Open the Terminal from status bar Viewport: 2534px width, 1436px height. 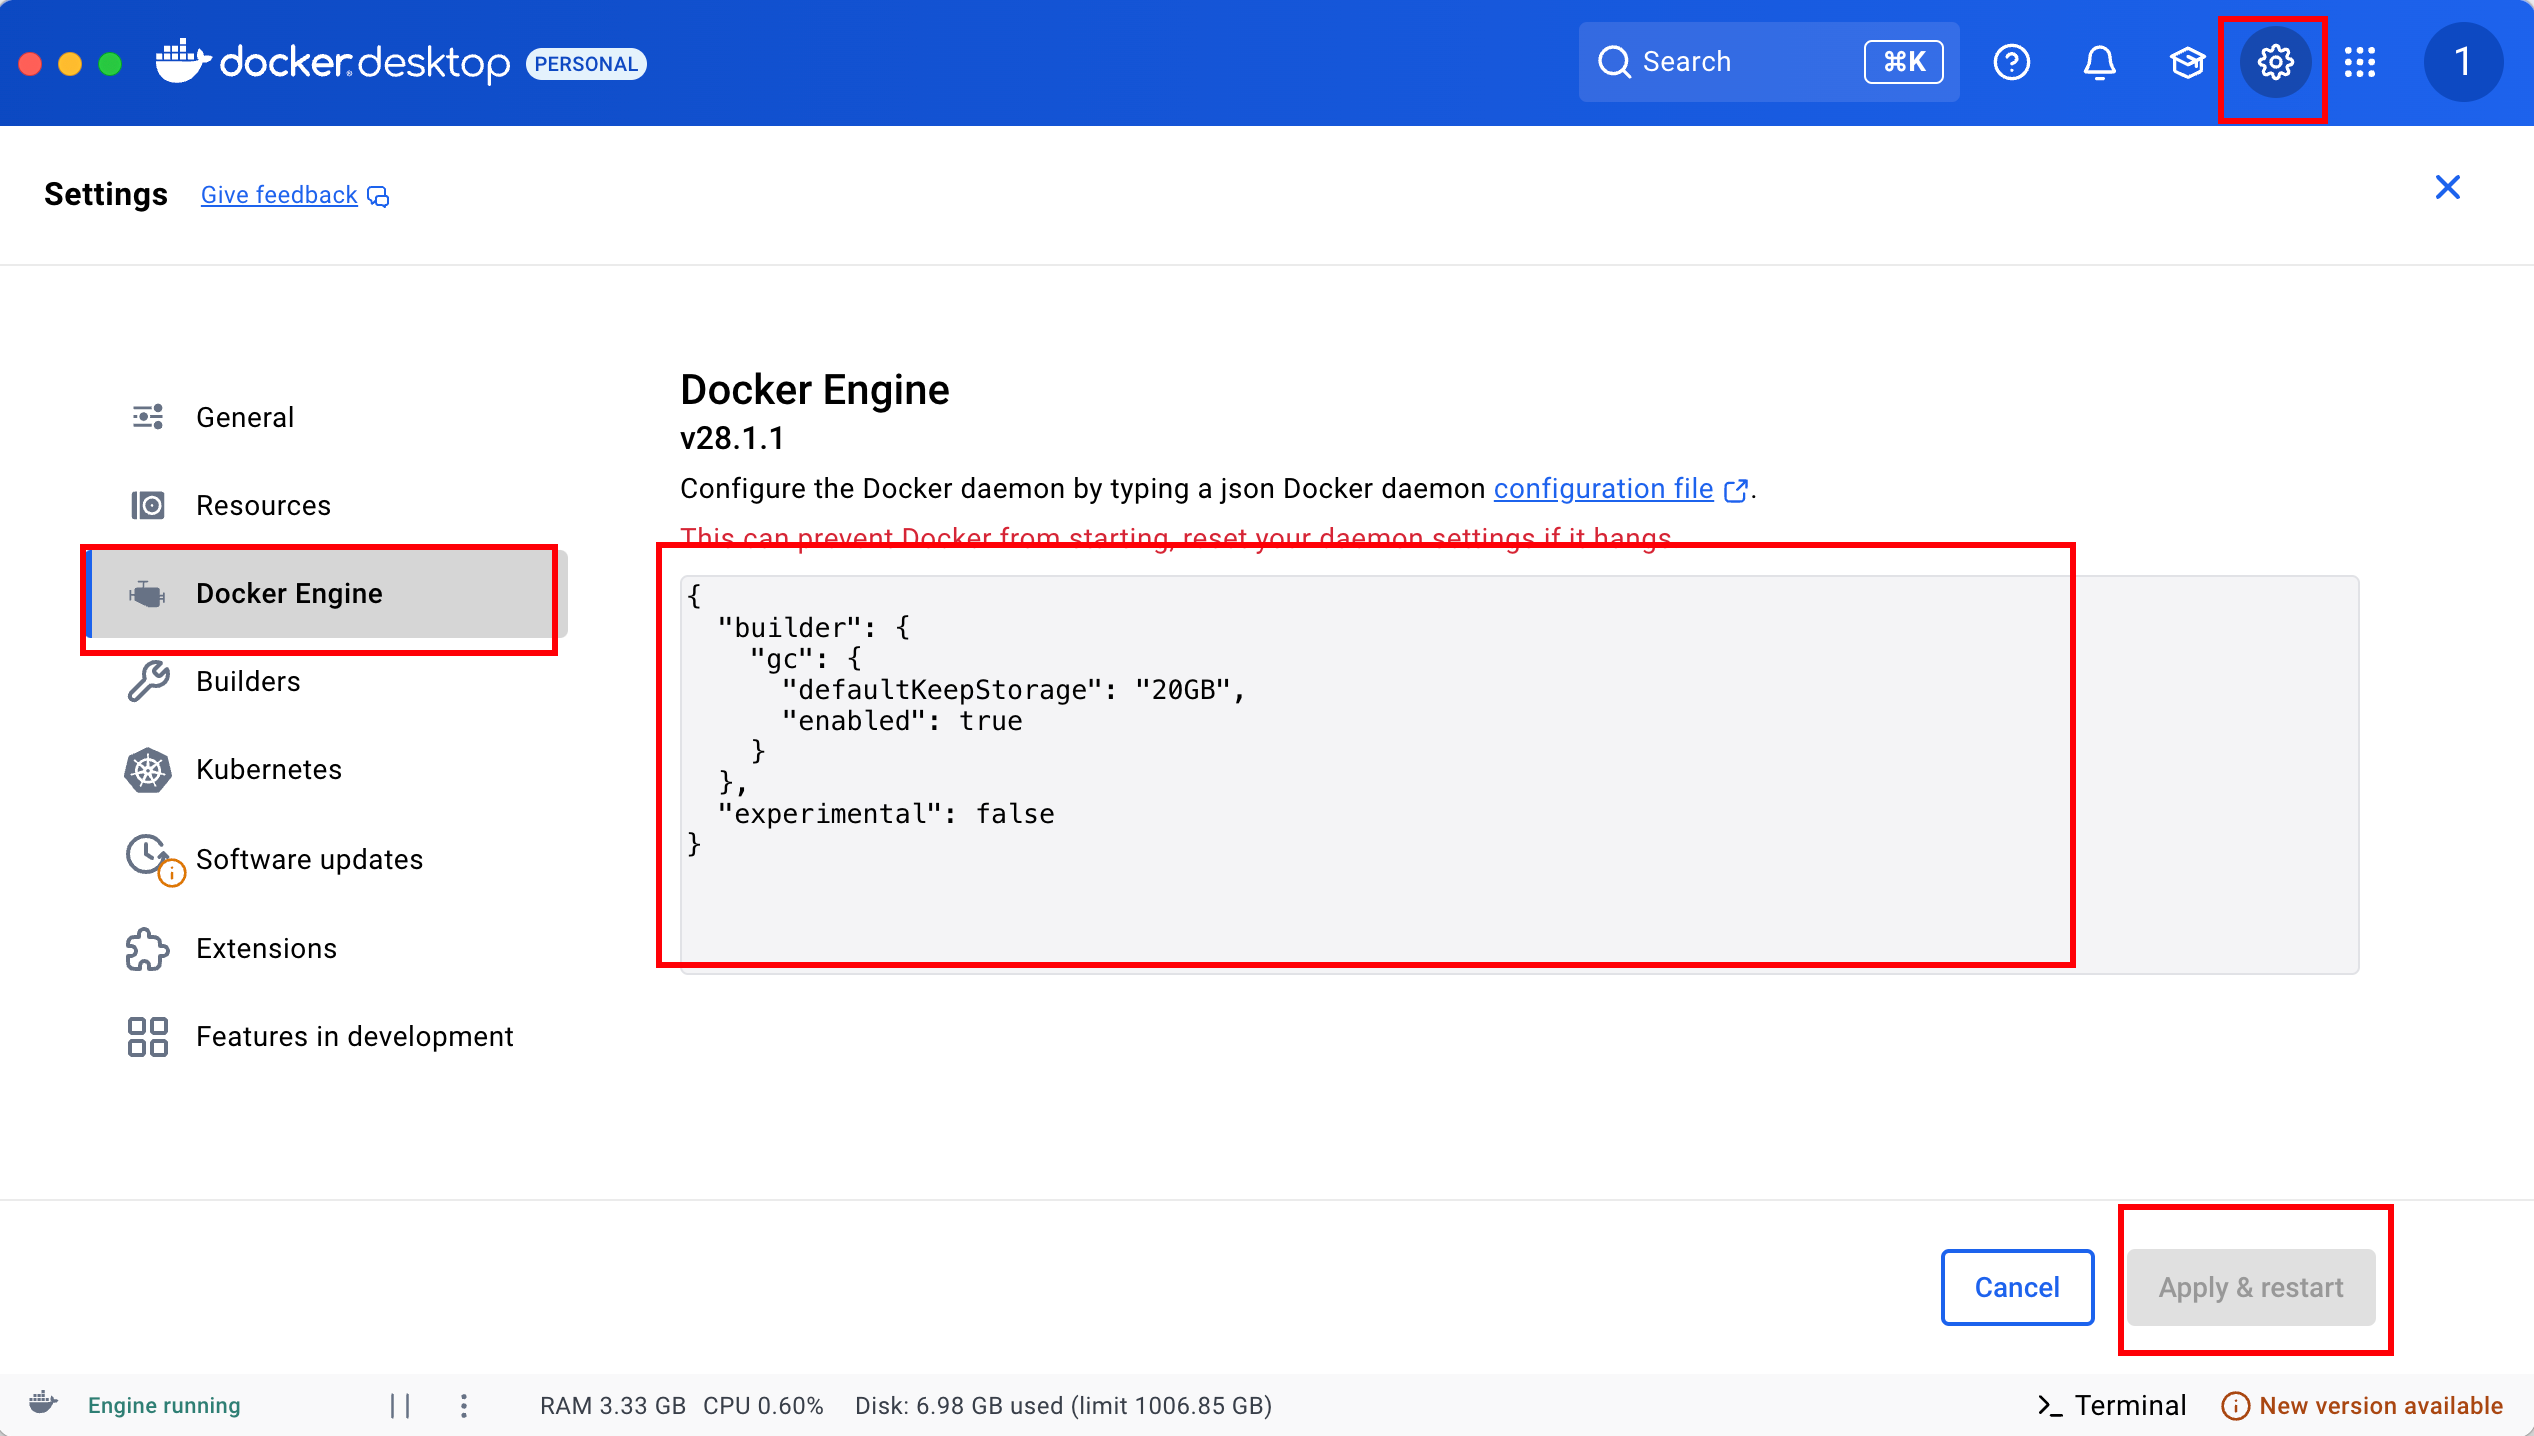[2112, 1406]
